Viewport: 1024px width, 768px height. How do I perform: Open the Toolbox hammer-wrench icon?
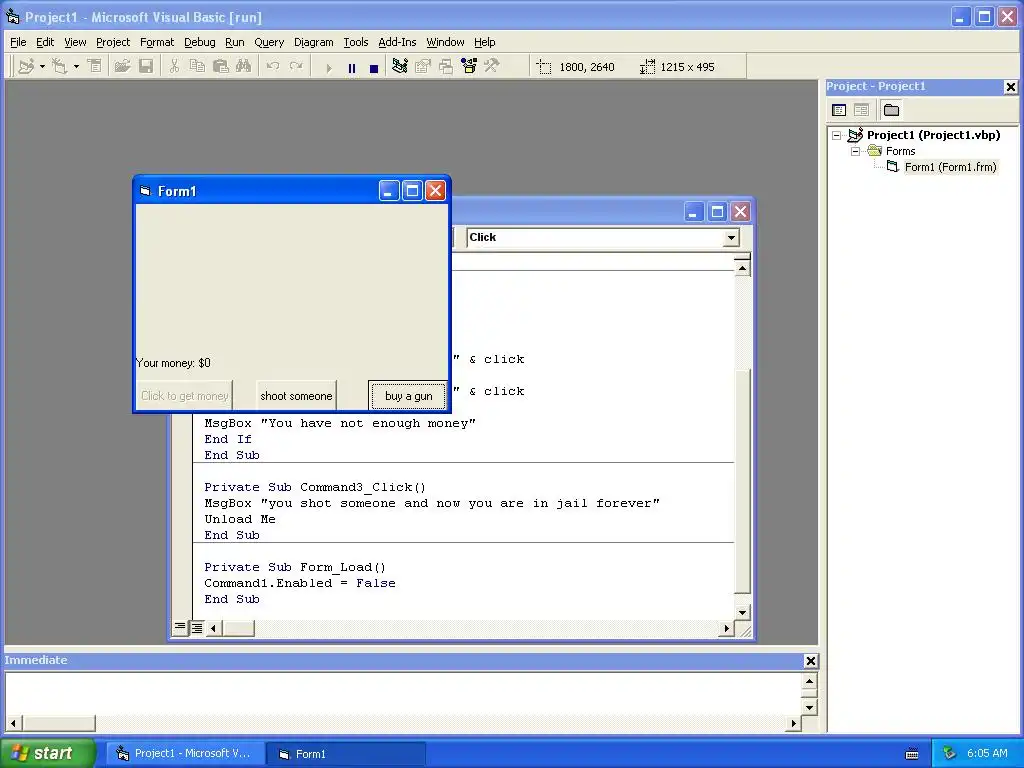[x=491, y=66]
